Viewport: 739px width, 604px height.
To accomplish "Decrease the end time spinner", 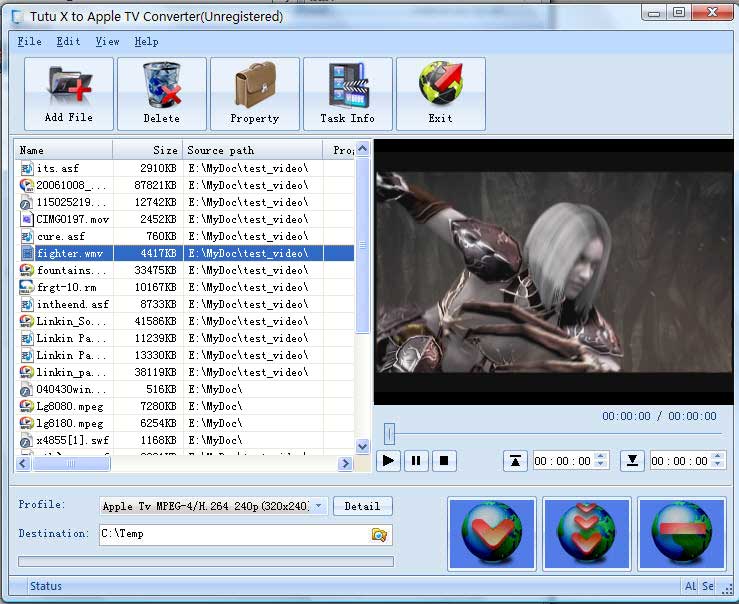I will 717,465.
